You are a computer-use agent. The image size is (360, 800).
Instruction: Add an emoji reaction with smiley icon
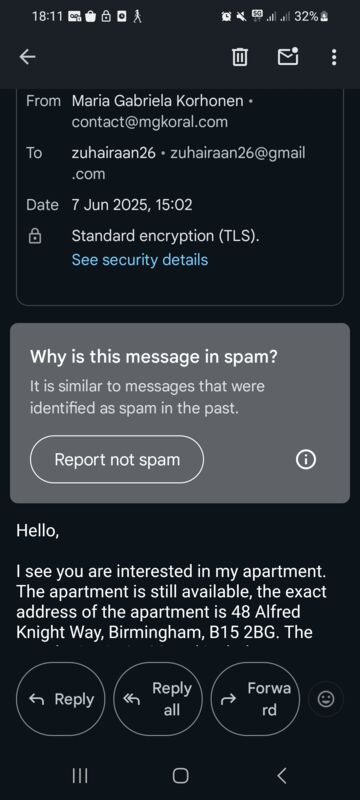click(326, 699)
